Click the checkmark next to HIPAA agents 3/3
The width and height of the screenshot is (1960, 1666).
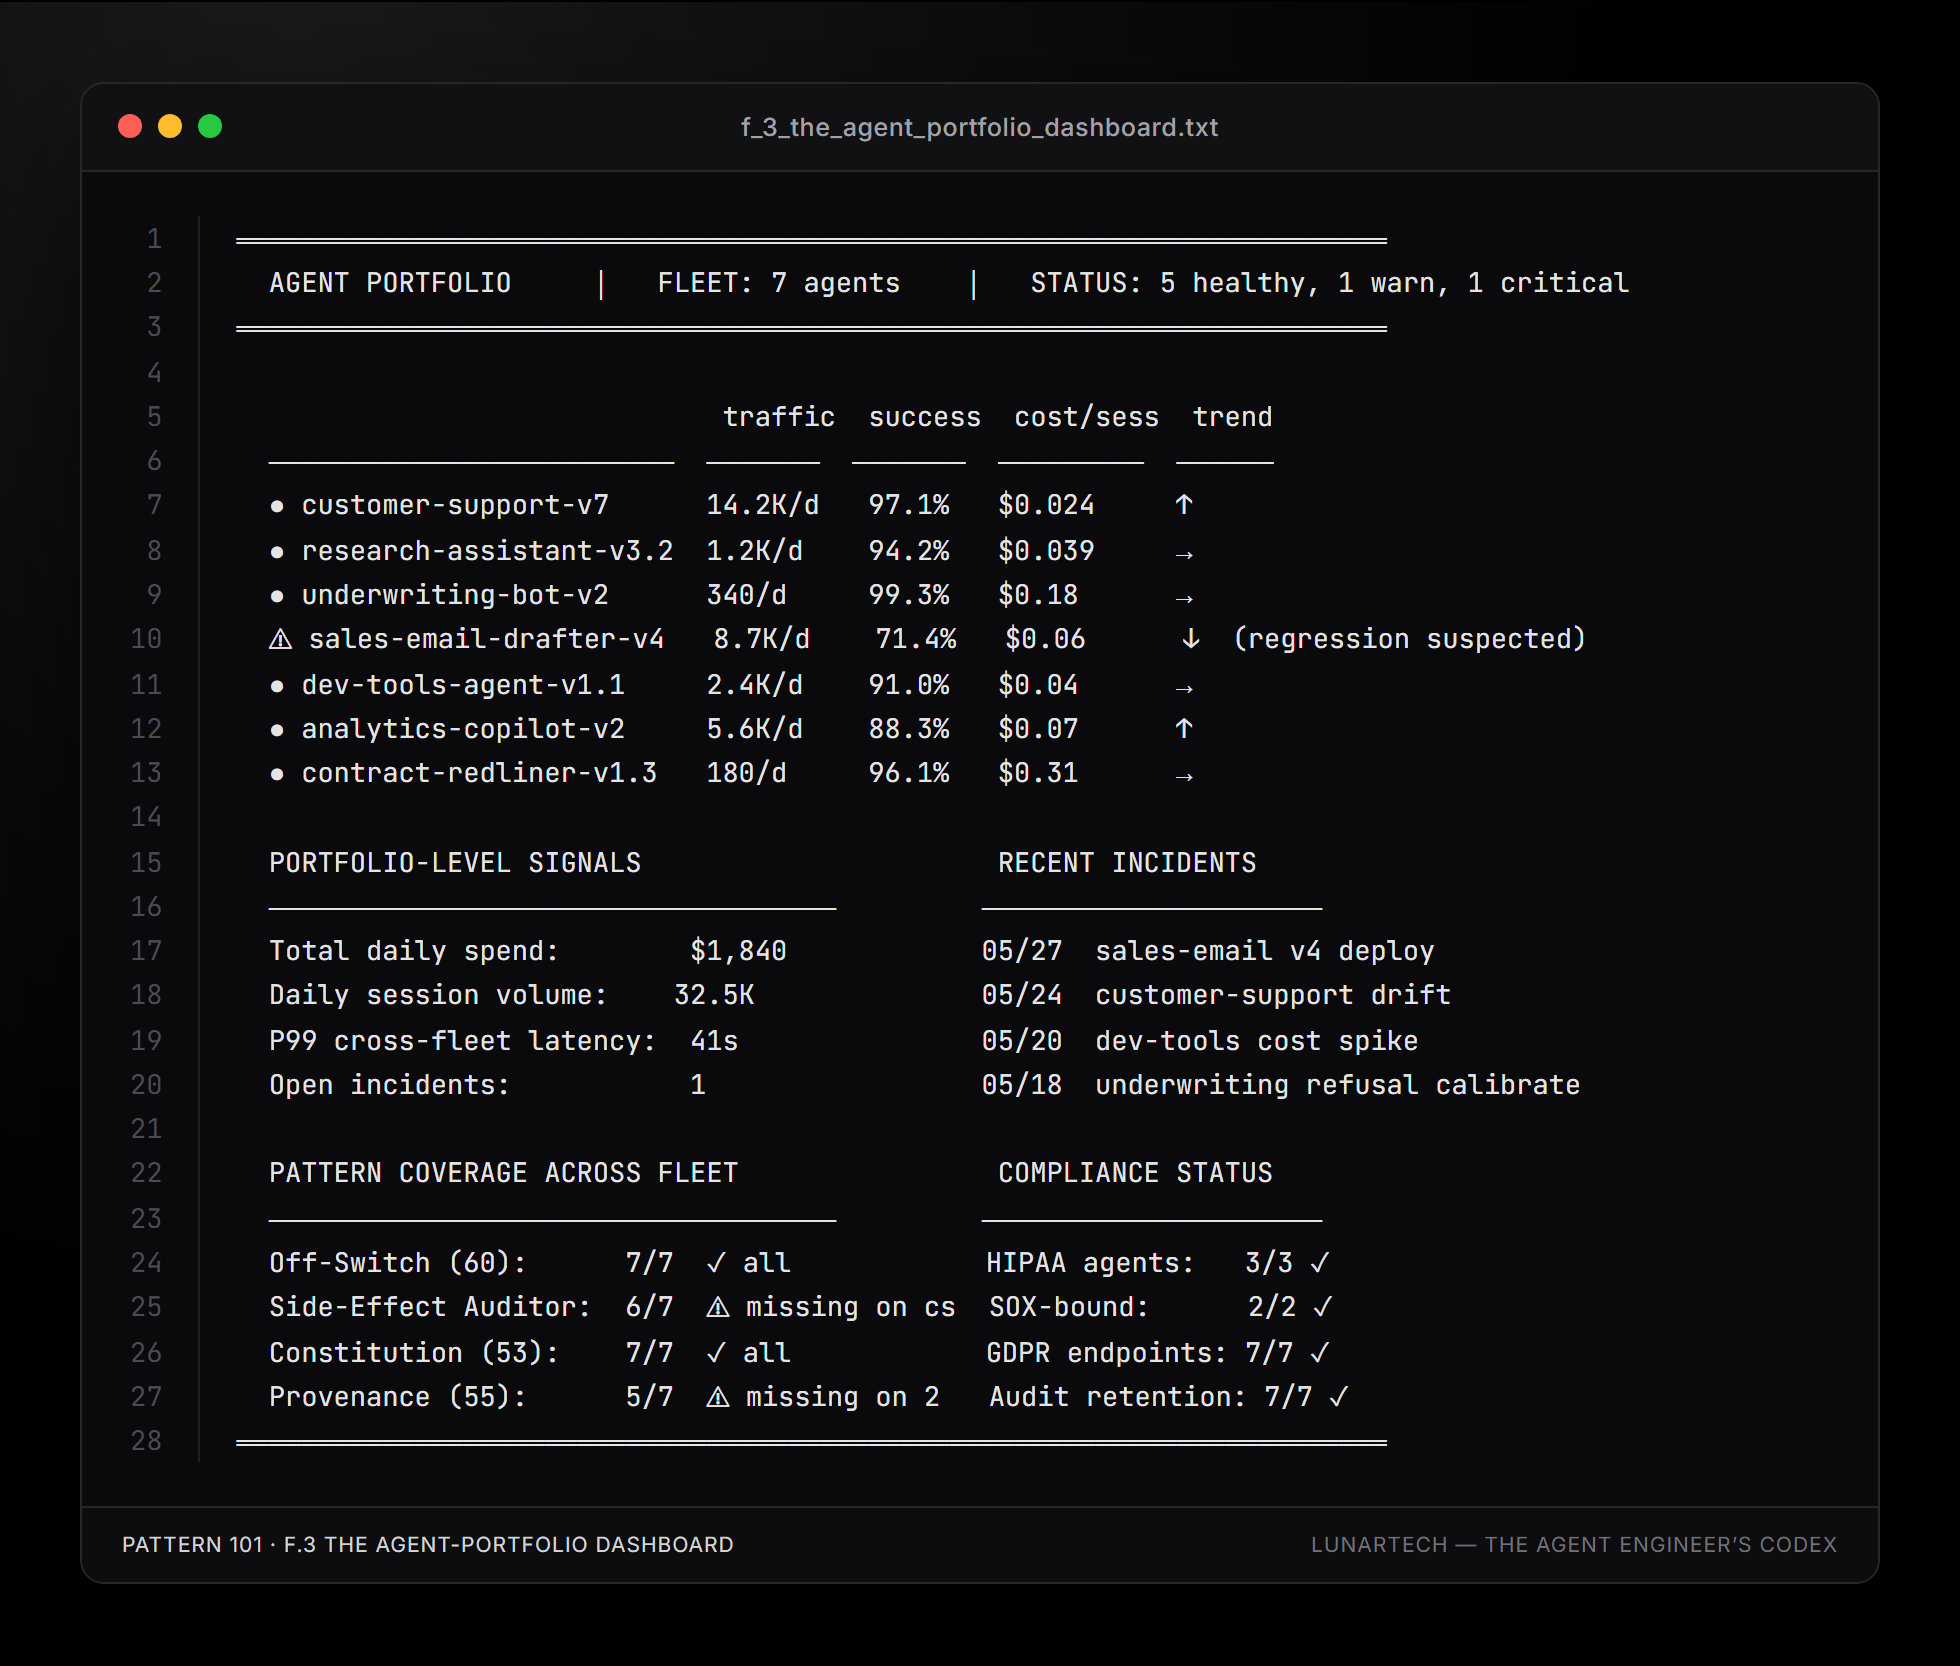(x=1320, y=1263)
